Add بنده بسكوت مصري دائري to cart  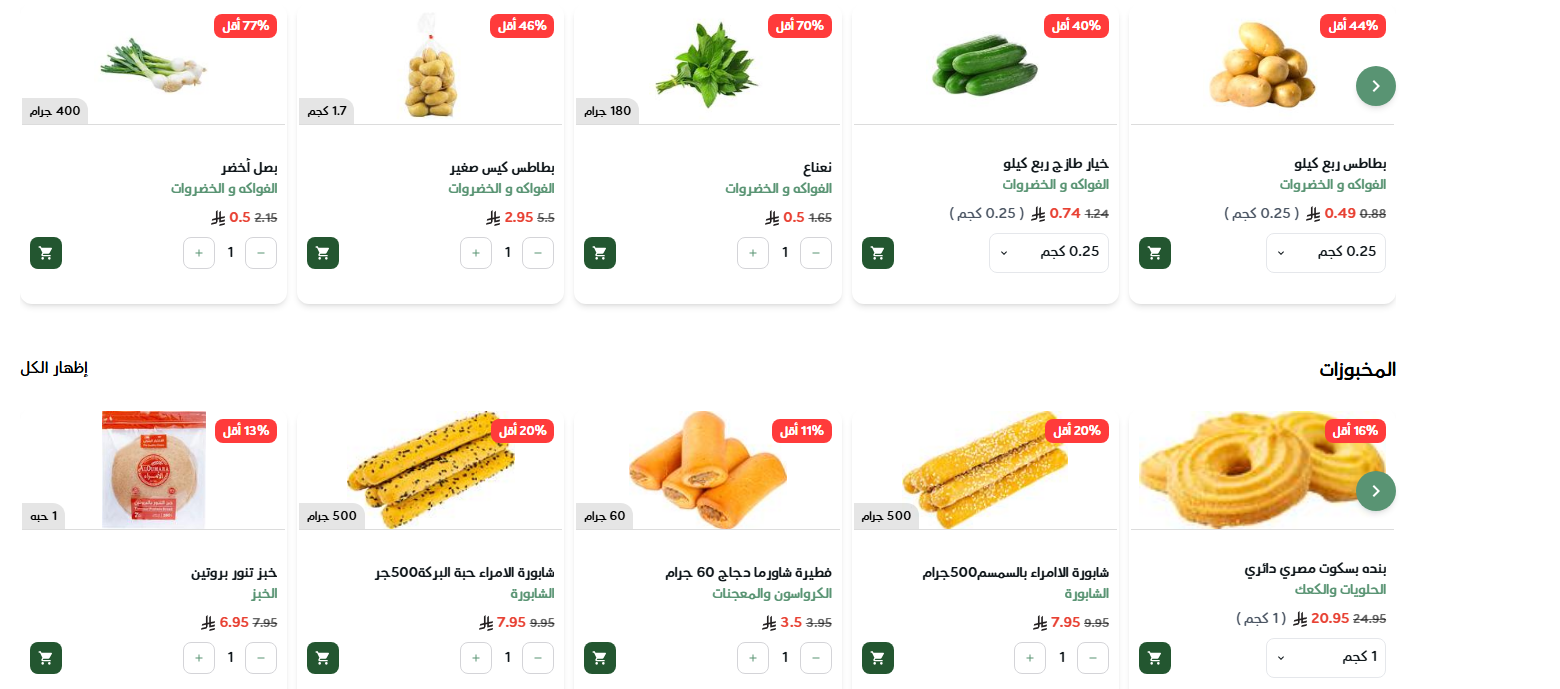pos(1155,658)
